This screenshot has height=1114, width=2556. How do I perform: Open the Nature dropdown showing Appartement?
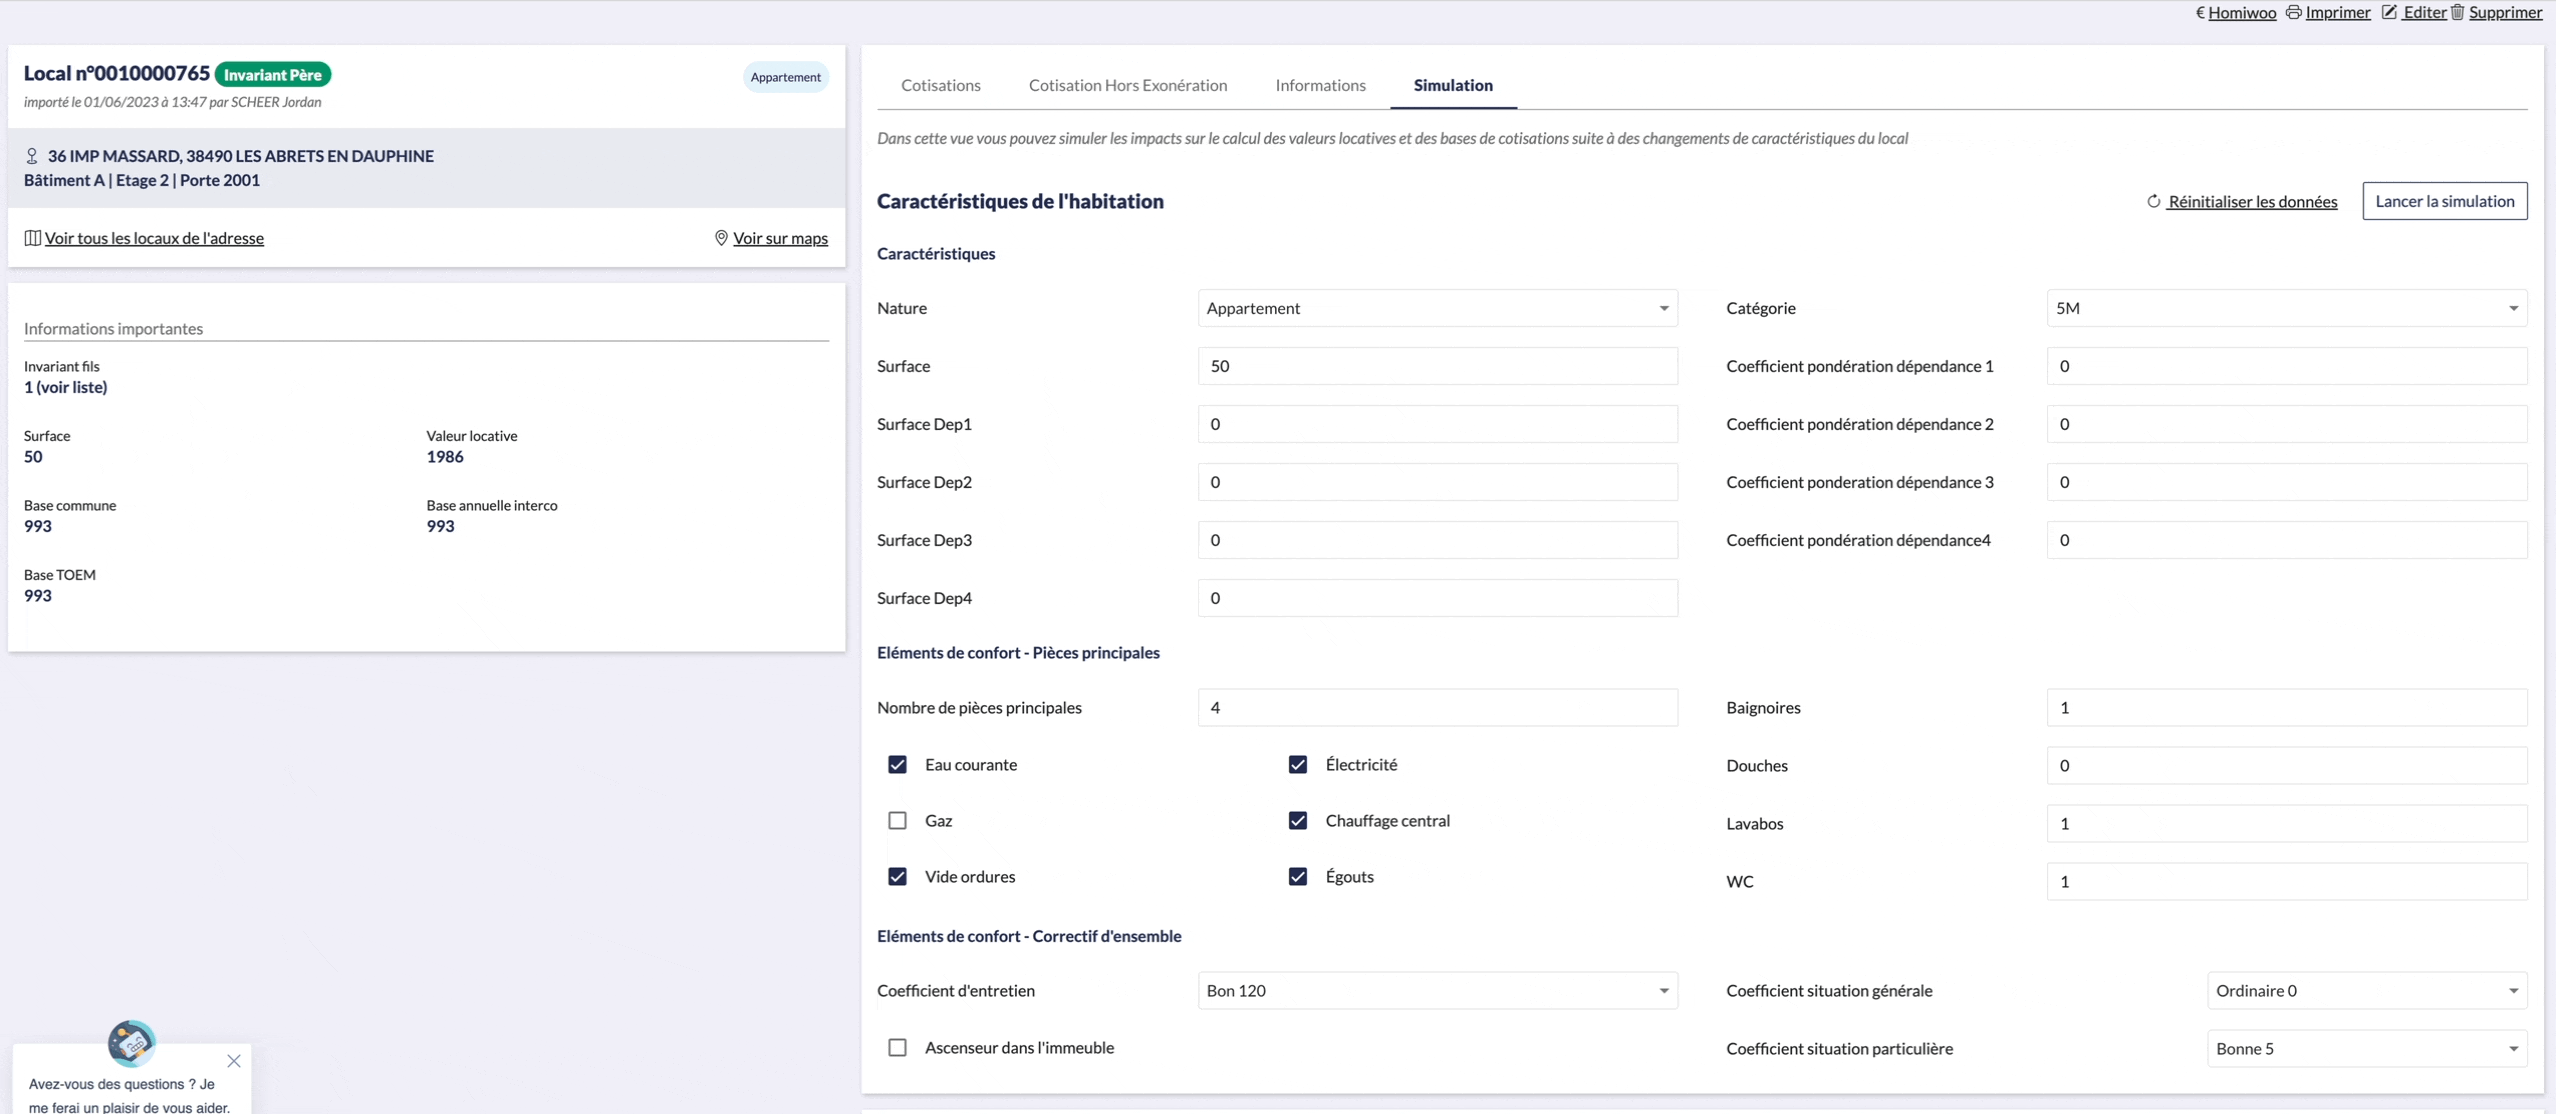1437,308
